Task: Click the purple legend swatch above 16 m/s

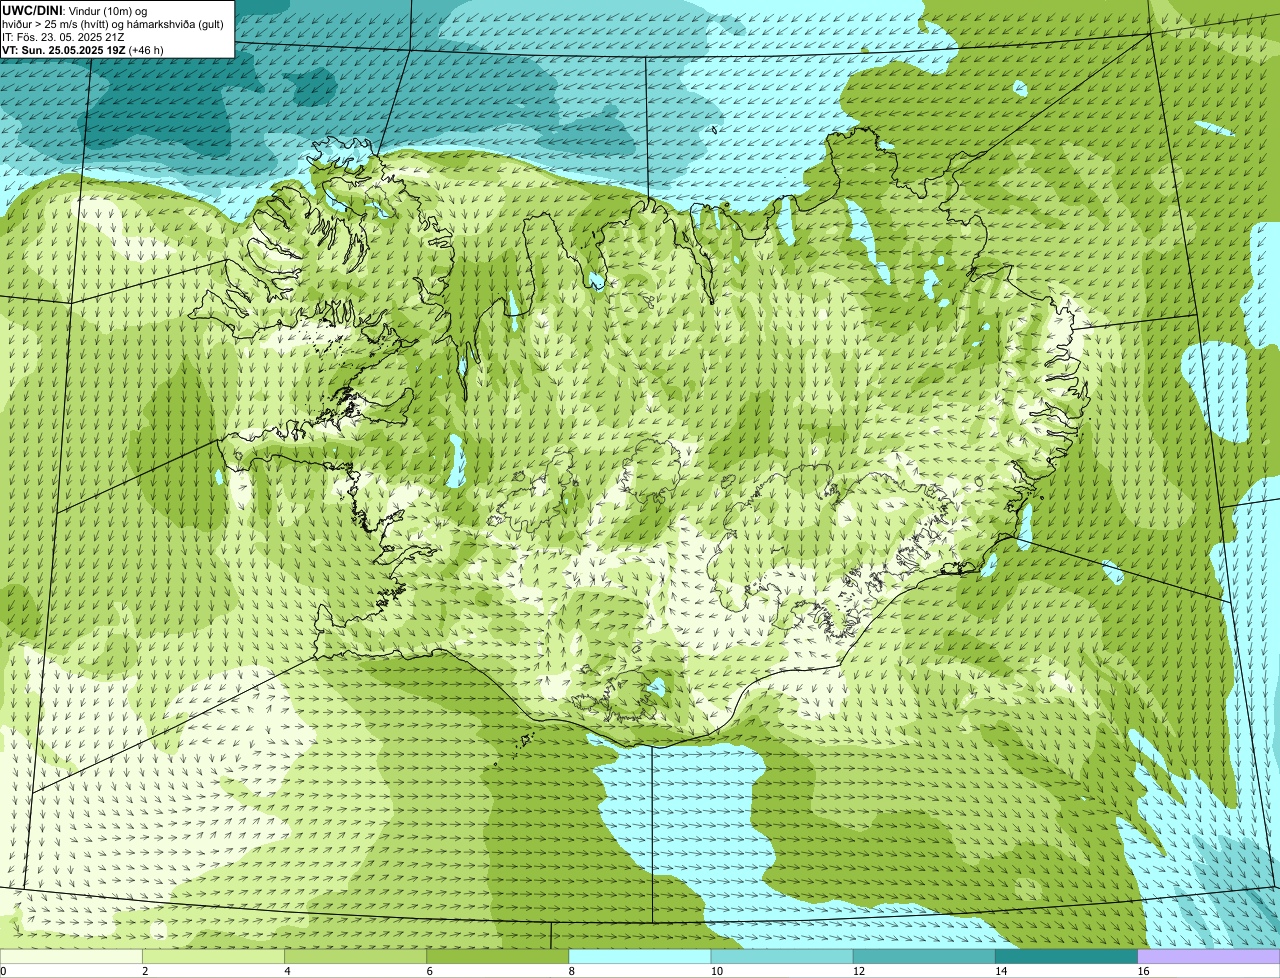Action: click(x=1209, y=956)
